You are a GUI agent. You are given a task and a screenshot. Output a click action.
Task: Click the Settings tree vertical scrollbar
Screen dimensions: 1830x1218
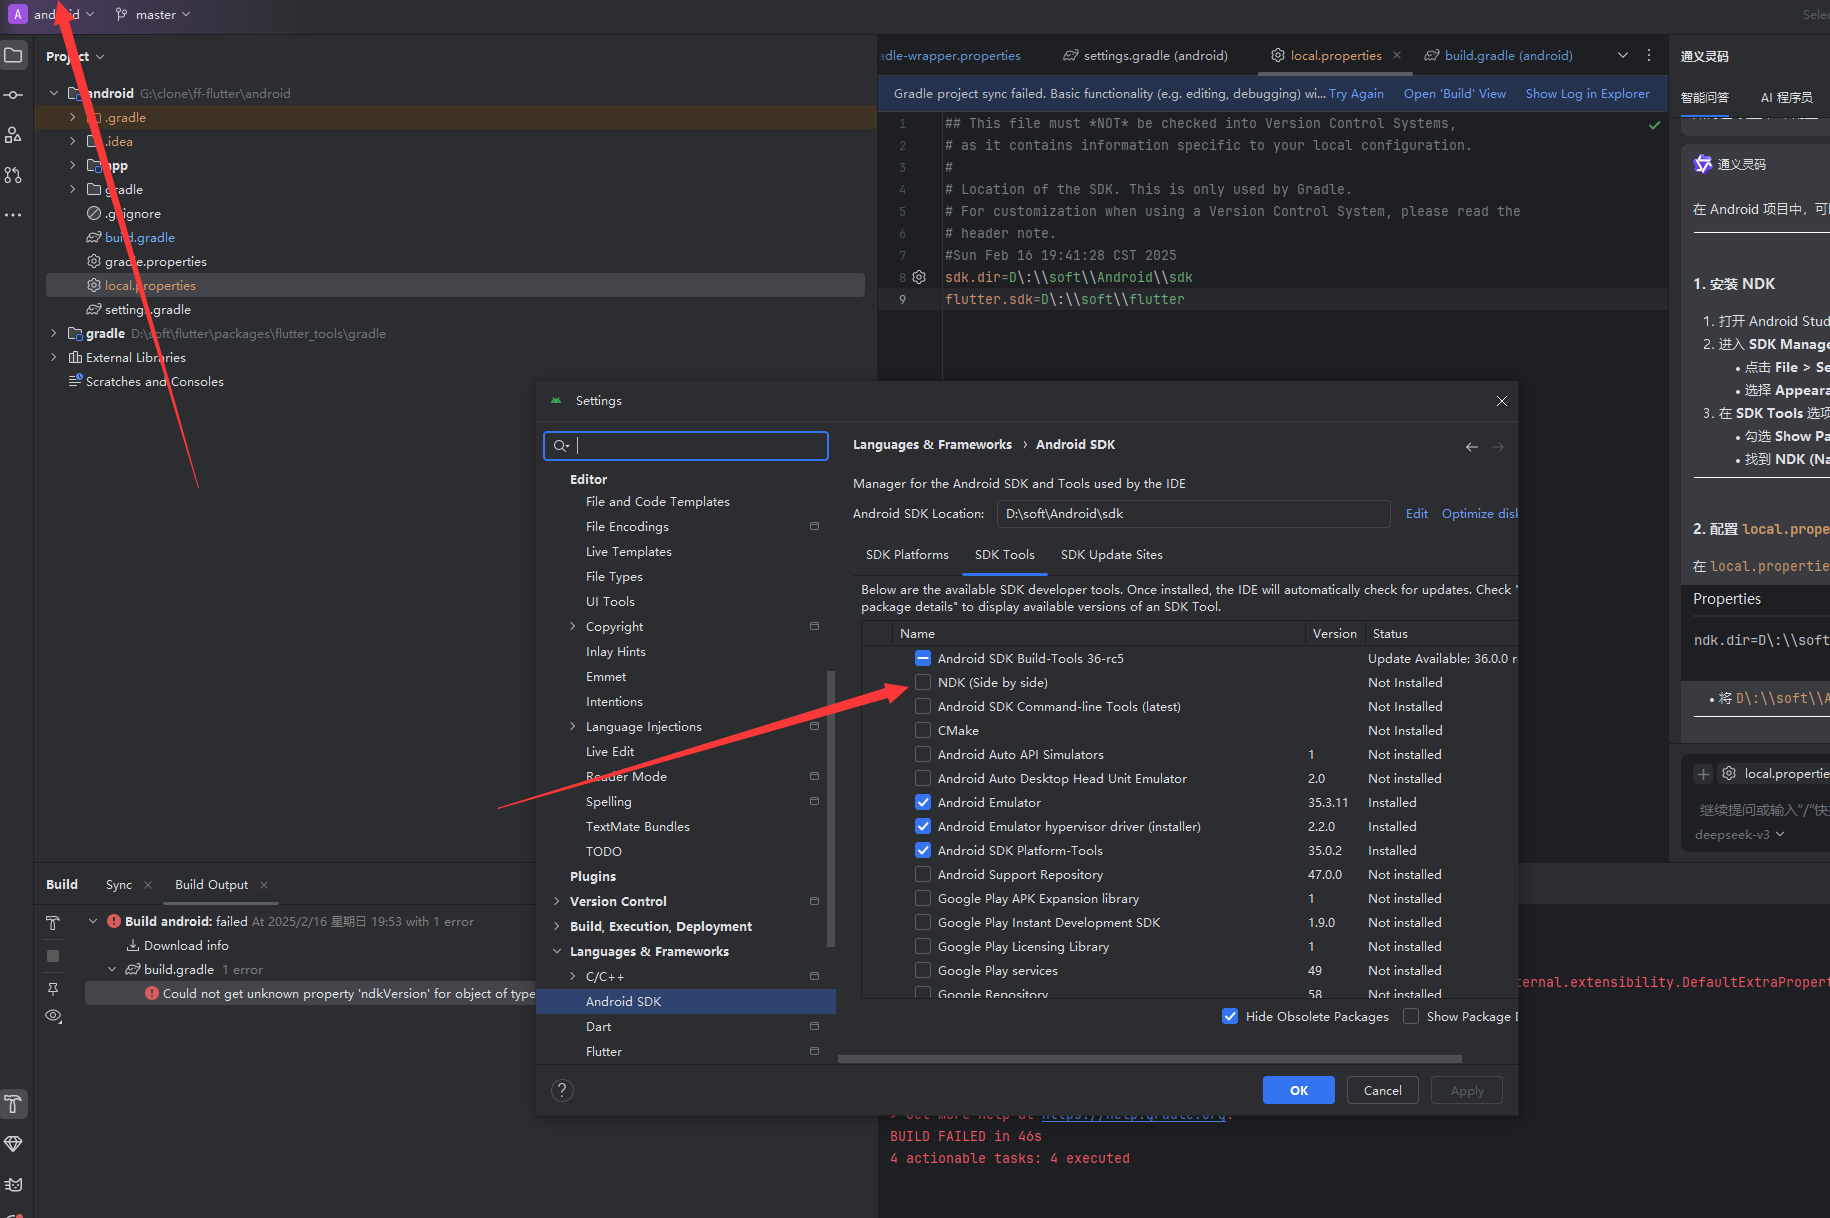pyautogui.click(x=830, y=808)
